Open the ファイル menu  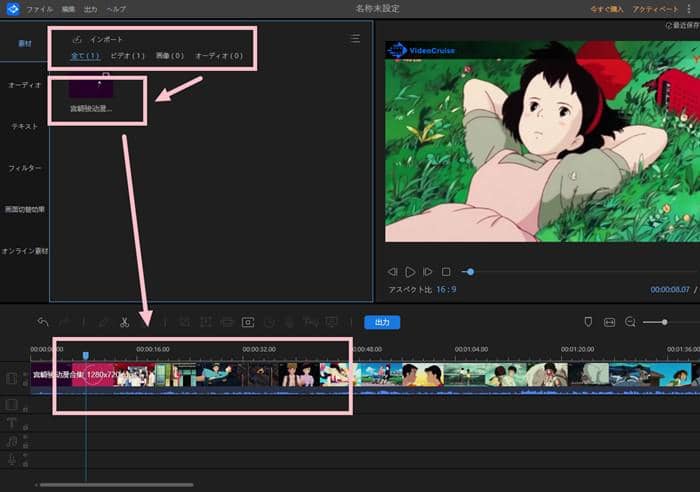coord(40,9)
